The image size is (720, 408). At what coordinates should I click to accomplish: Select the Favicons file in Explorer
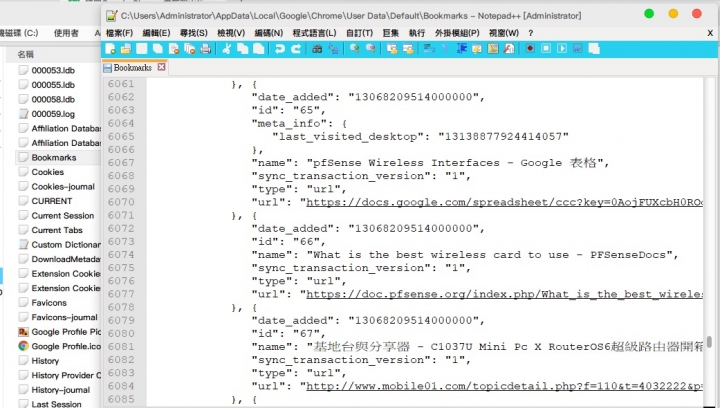[x=49, y=303]
